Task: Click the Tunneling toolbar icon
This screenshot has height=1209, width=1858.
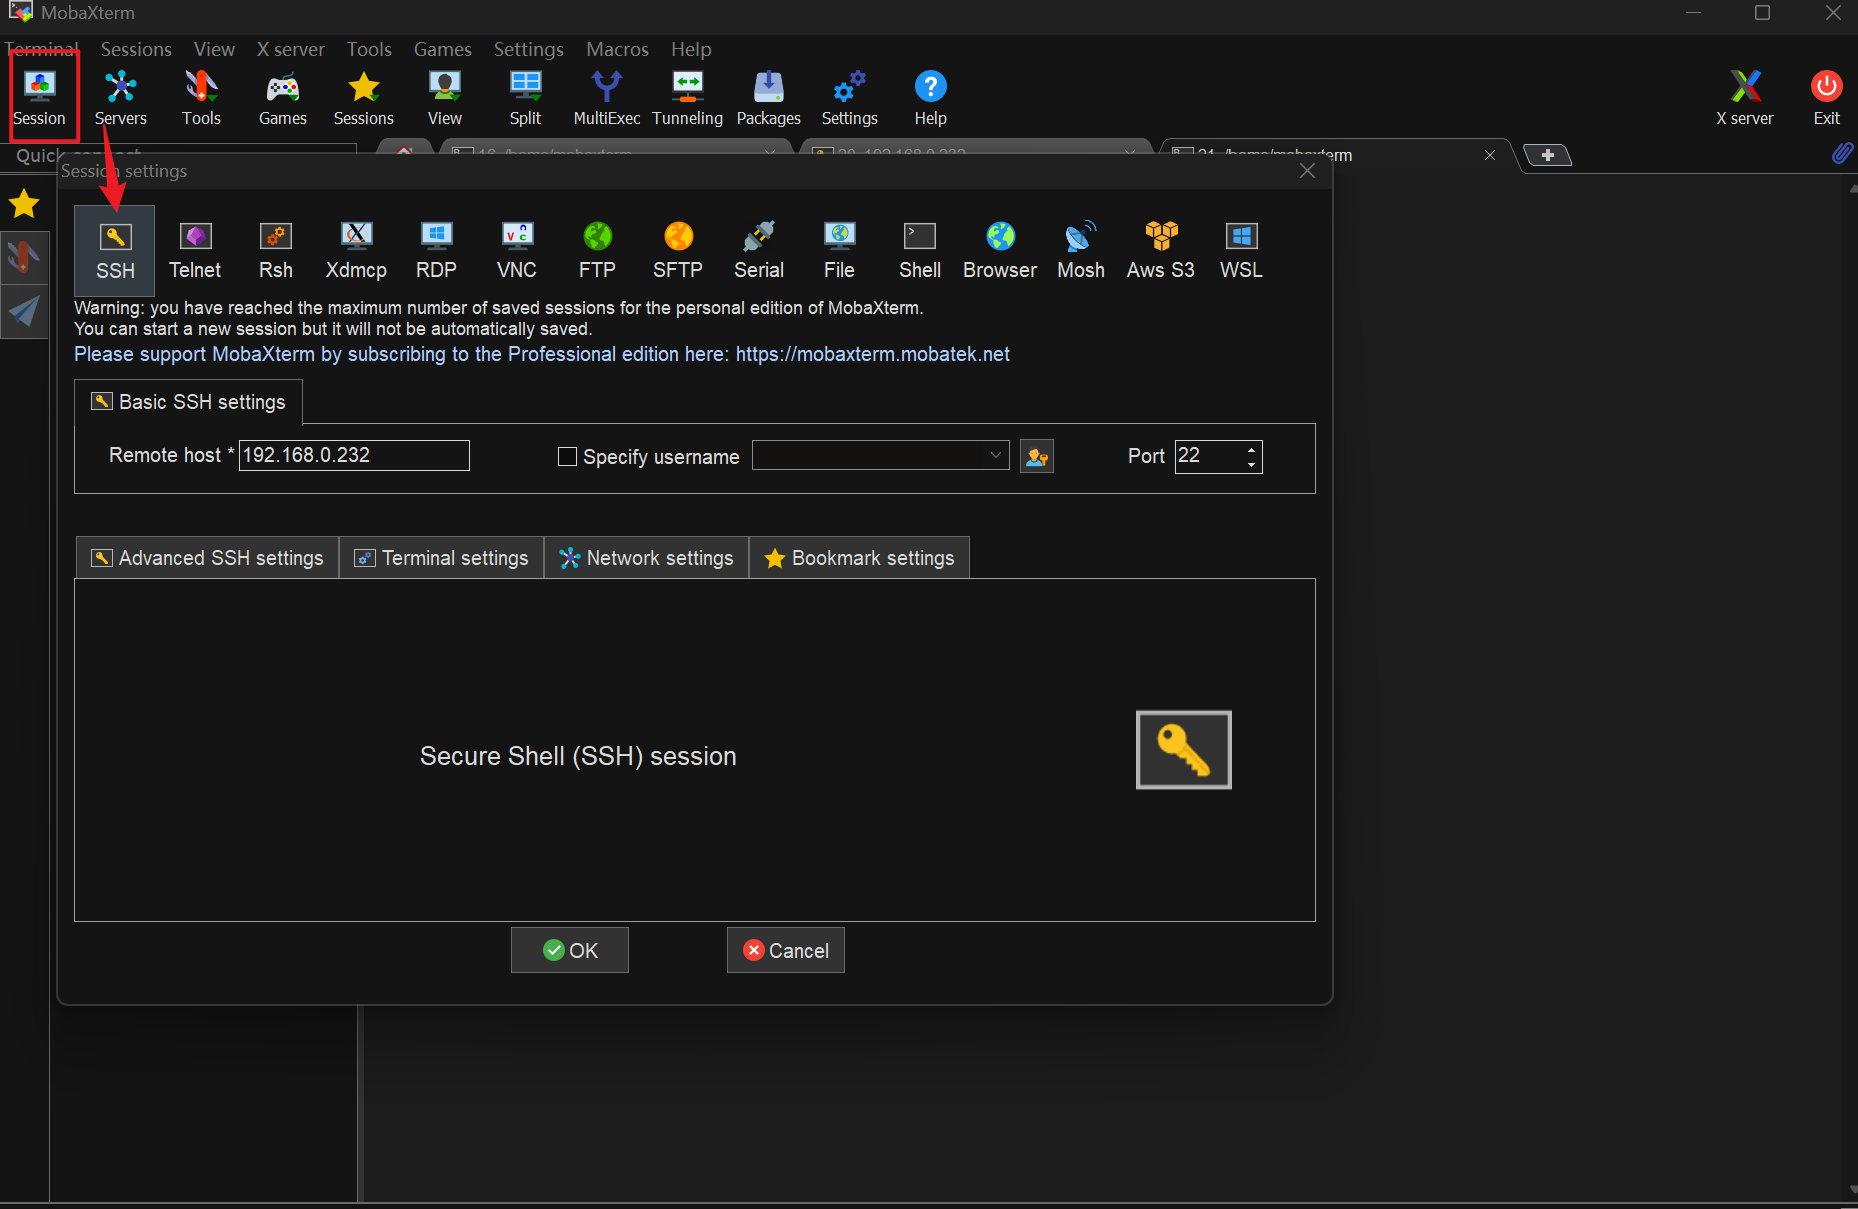Action: coord(687,98)
